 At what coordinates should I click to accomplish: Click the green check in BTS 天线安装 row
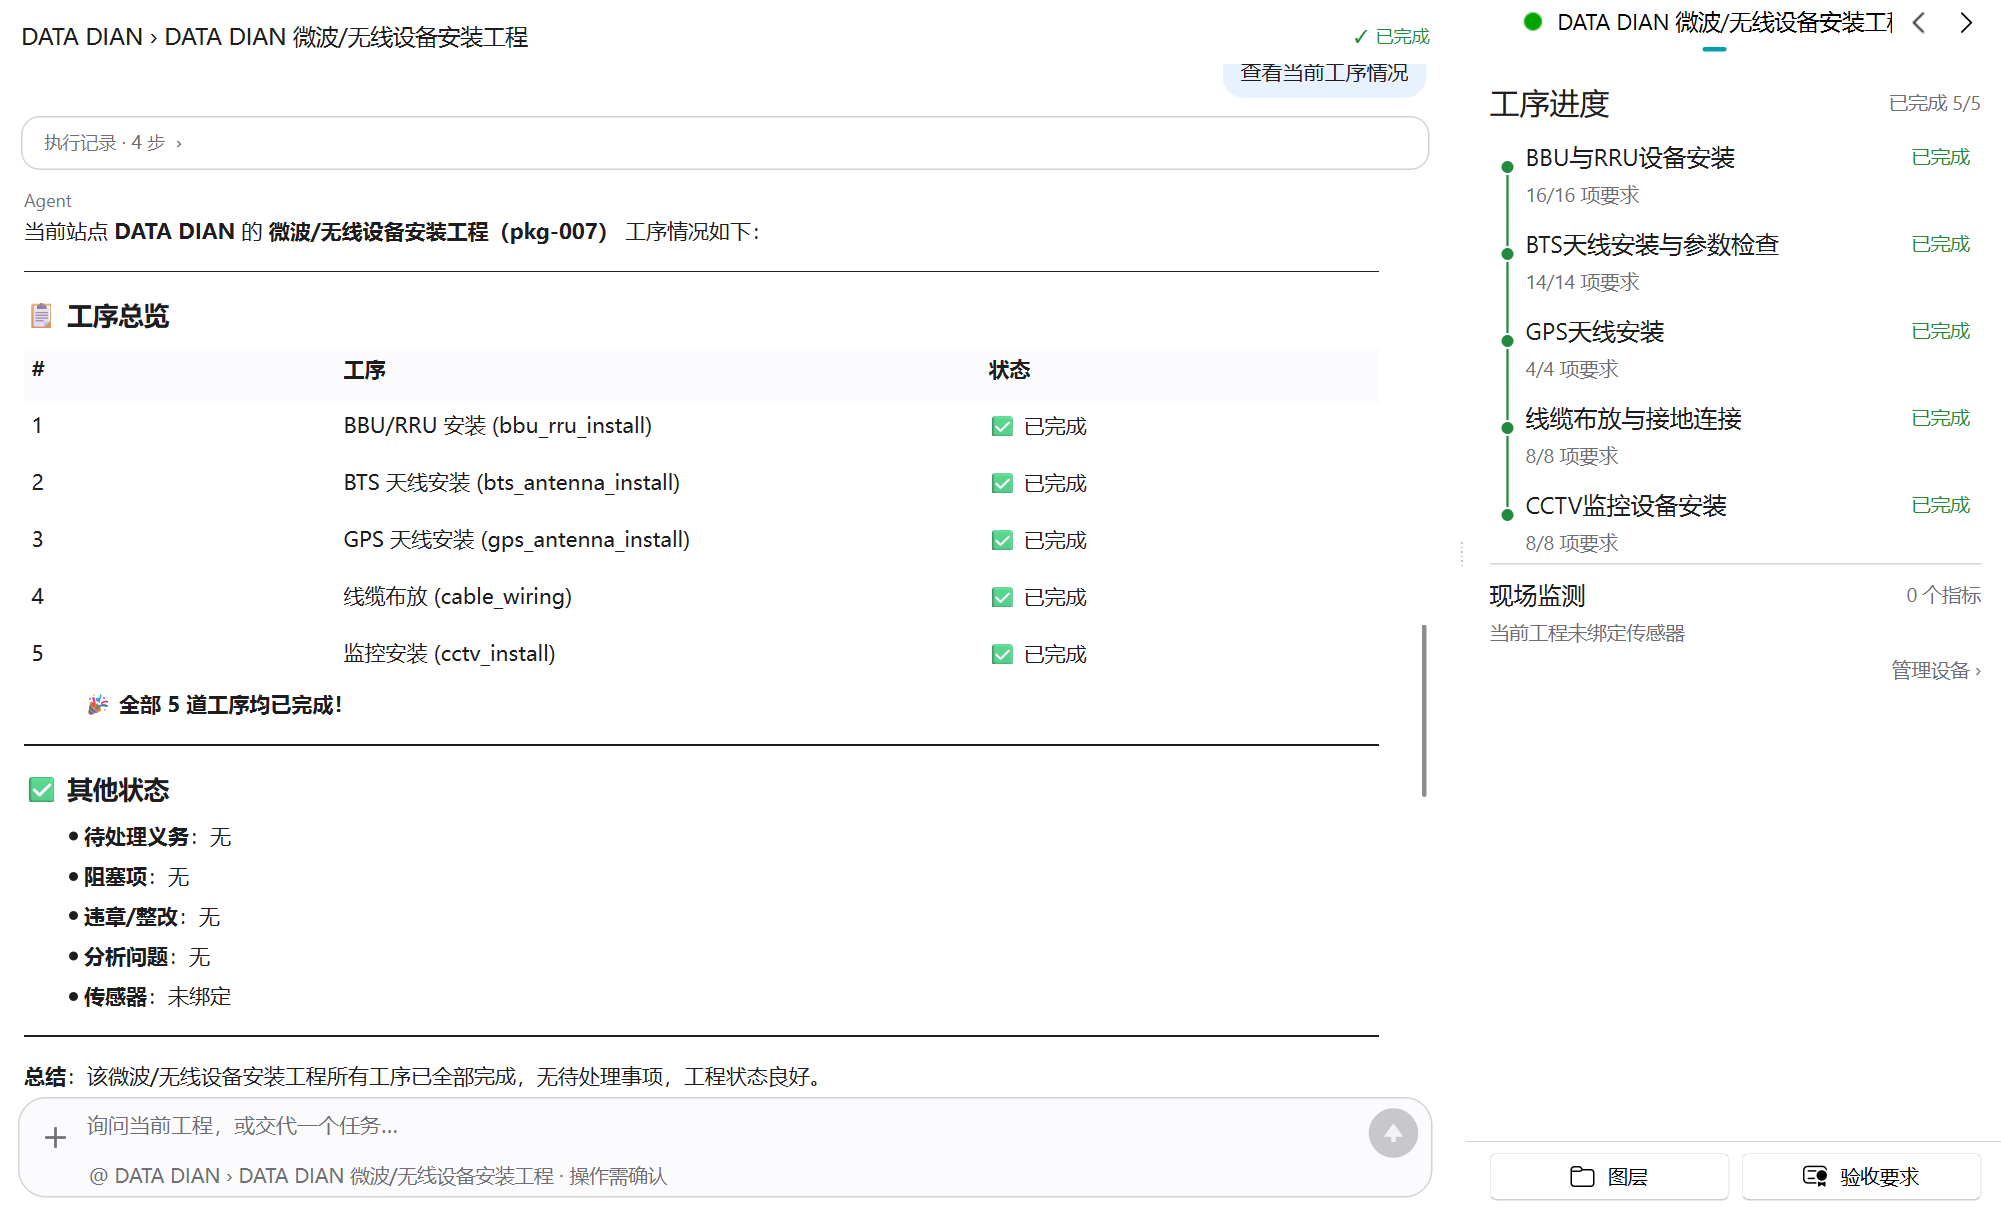coord(1002,484)
